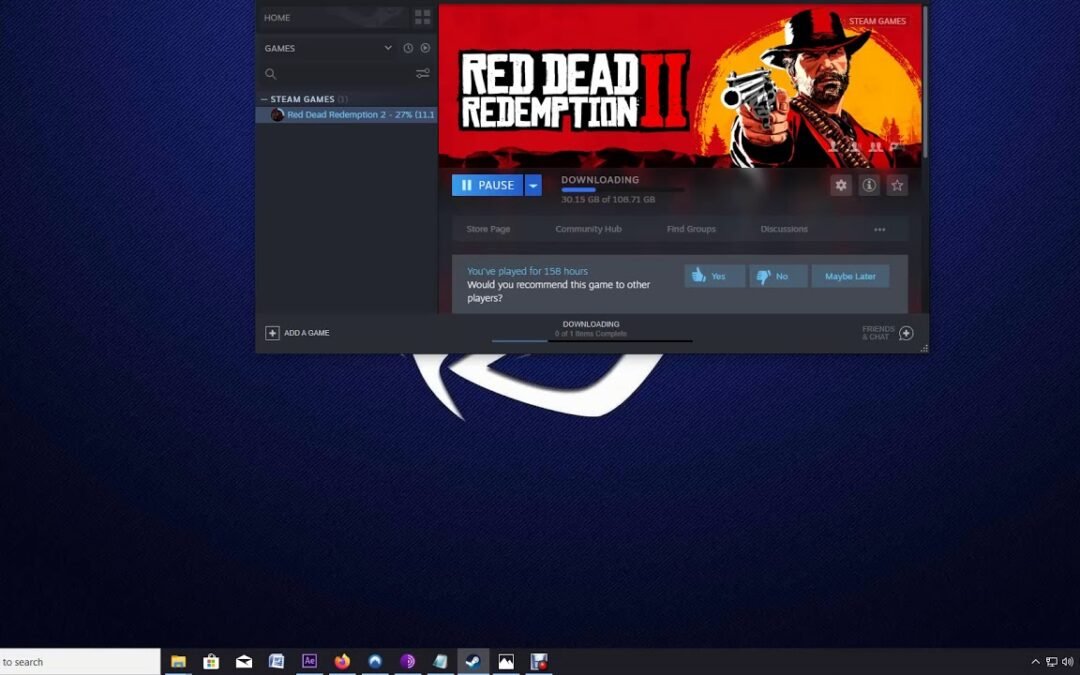Image resolution: width=1080 pixels, height=675 pixels.
Task: Open the bottom DOWNLOADING status manager
Action: point(591,330)
